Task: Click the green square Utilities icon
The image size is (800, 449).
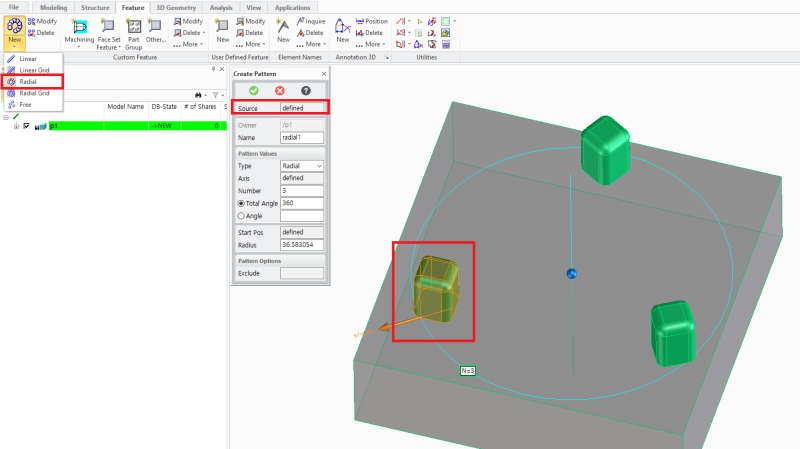Action: [445, 21]
